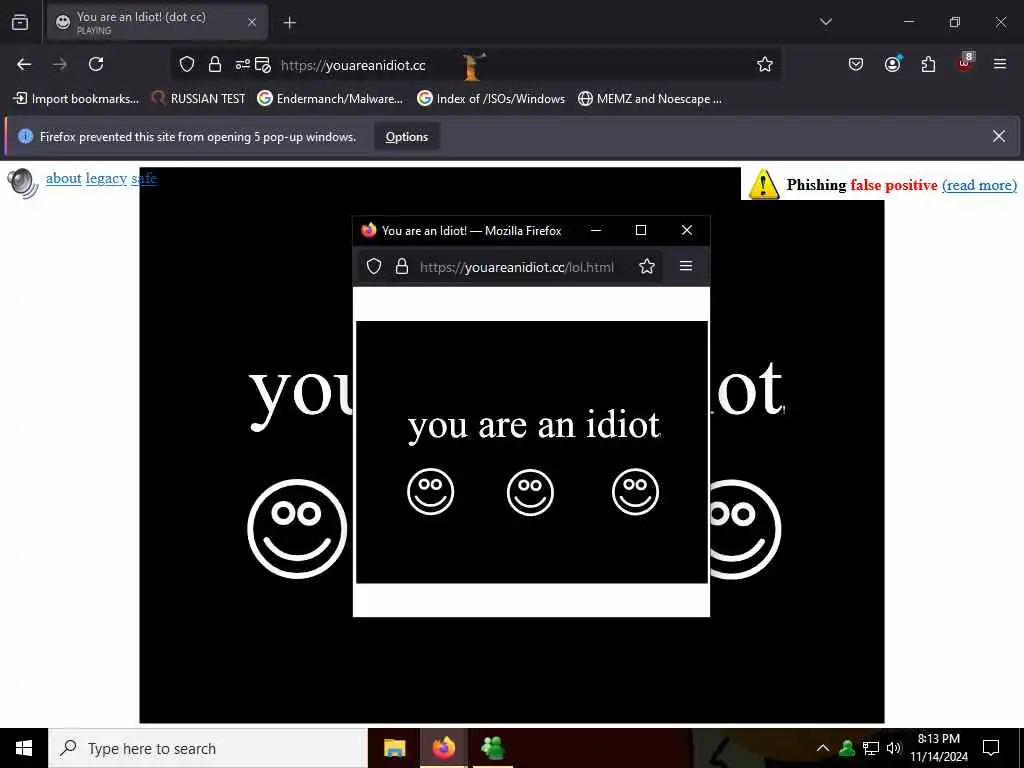Click the yellow phishing warning sign icon
Viewport: 1024px width, 768px height.
pos(763,184)
